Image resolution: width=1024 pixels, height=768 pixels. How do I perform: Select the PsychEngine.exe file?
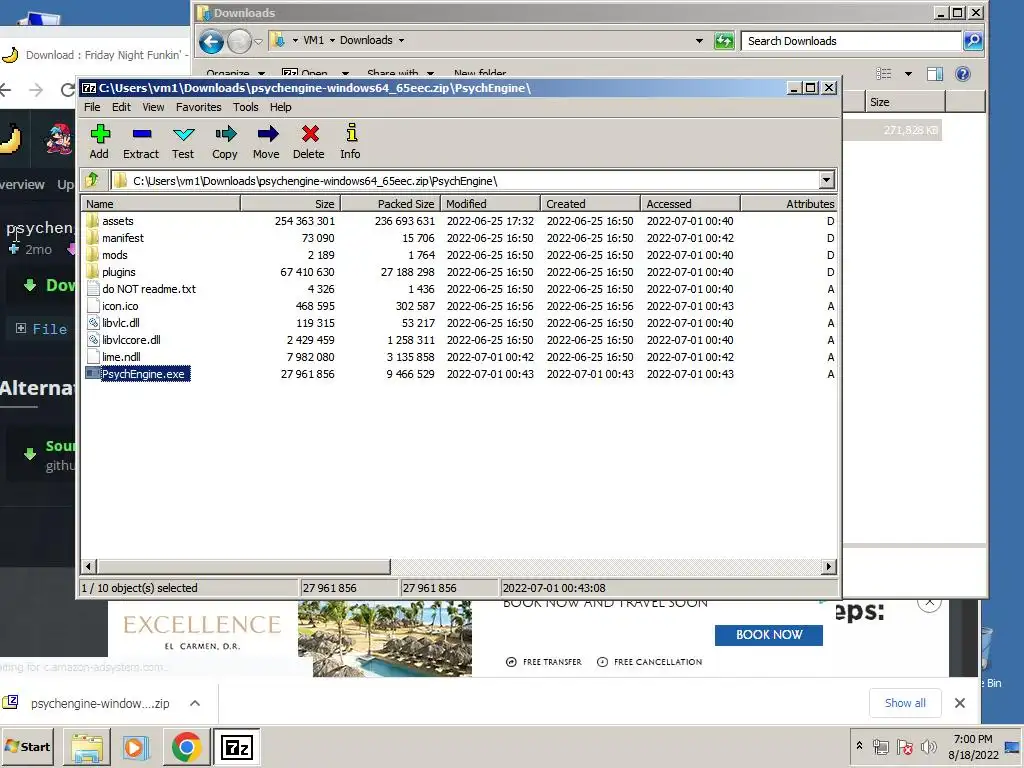143,374
